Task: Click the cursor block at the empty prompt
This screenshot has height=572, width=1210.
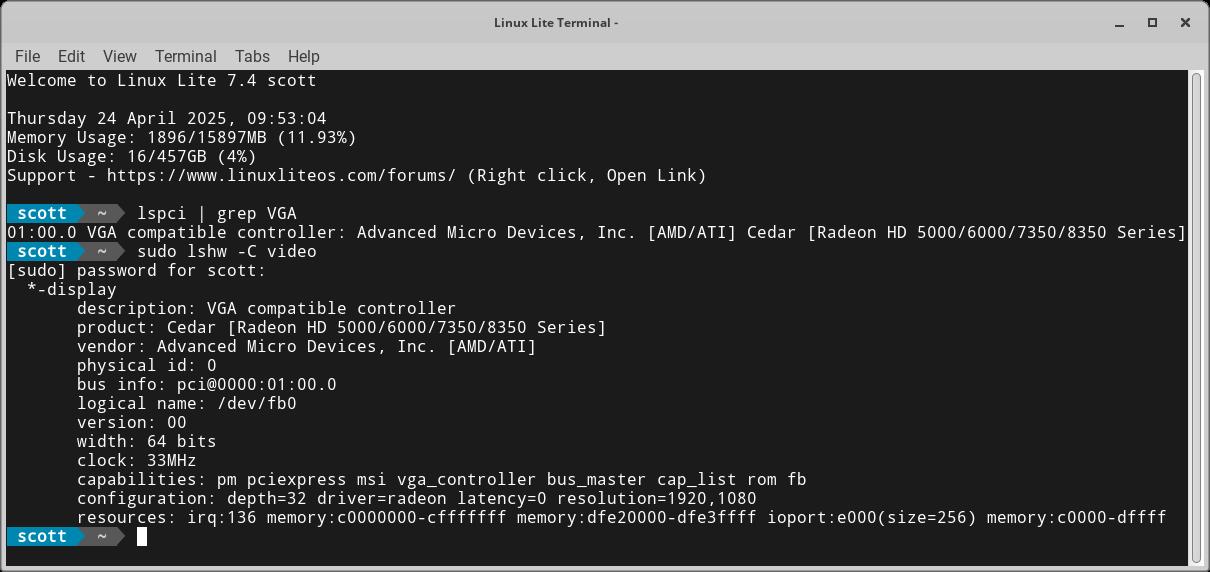Action: coord(142,537)
